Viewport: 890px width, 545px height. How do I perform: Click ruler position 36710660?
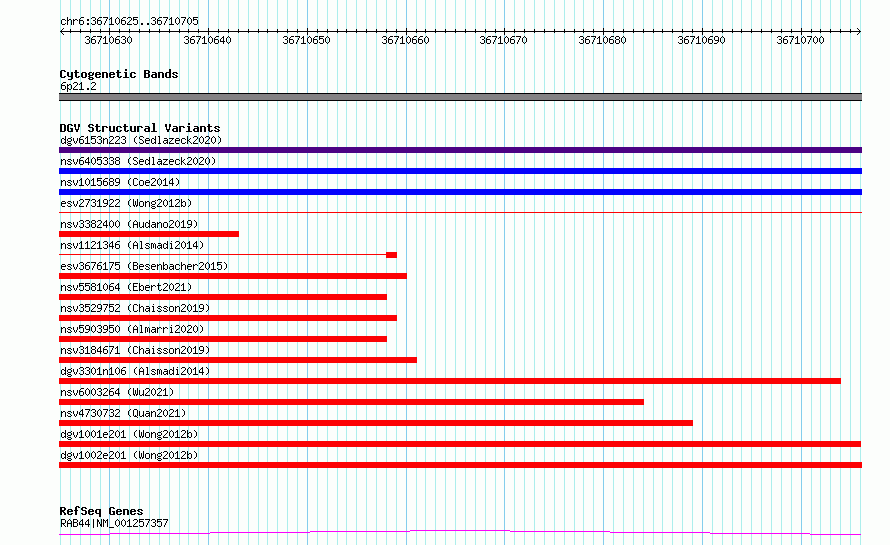405,40
